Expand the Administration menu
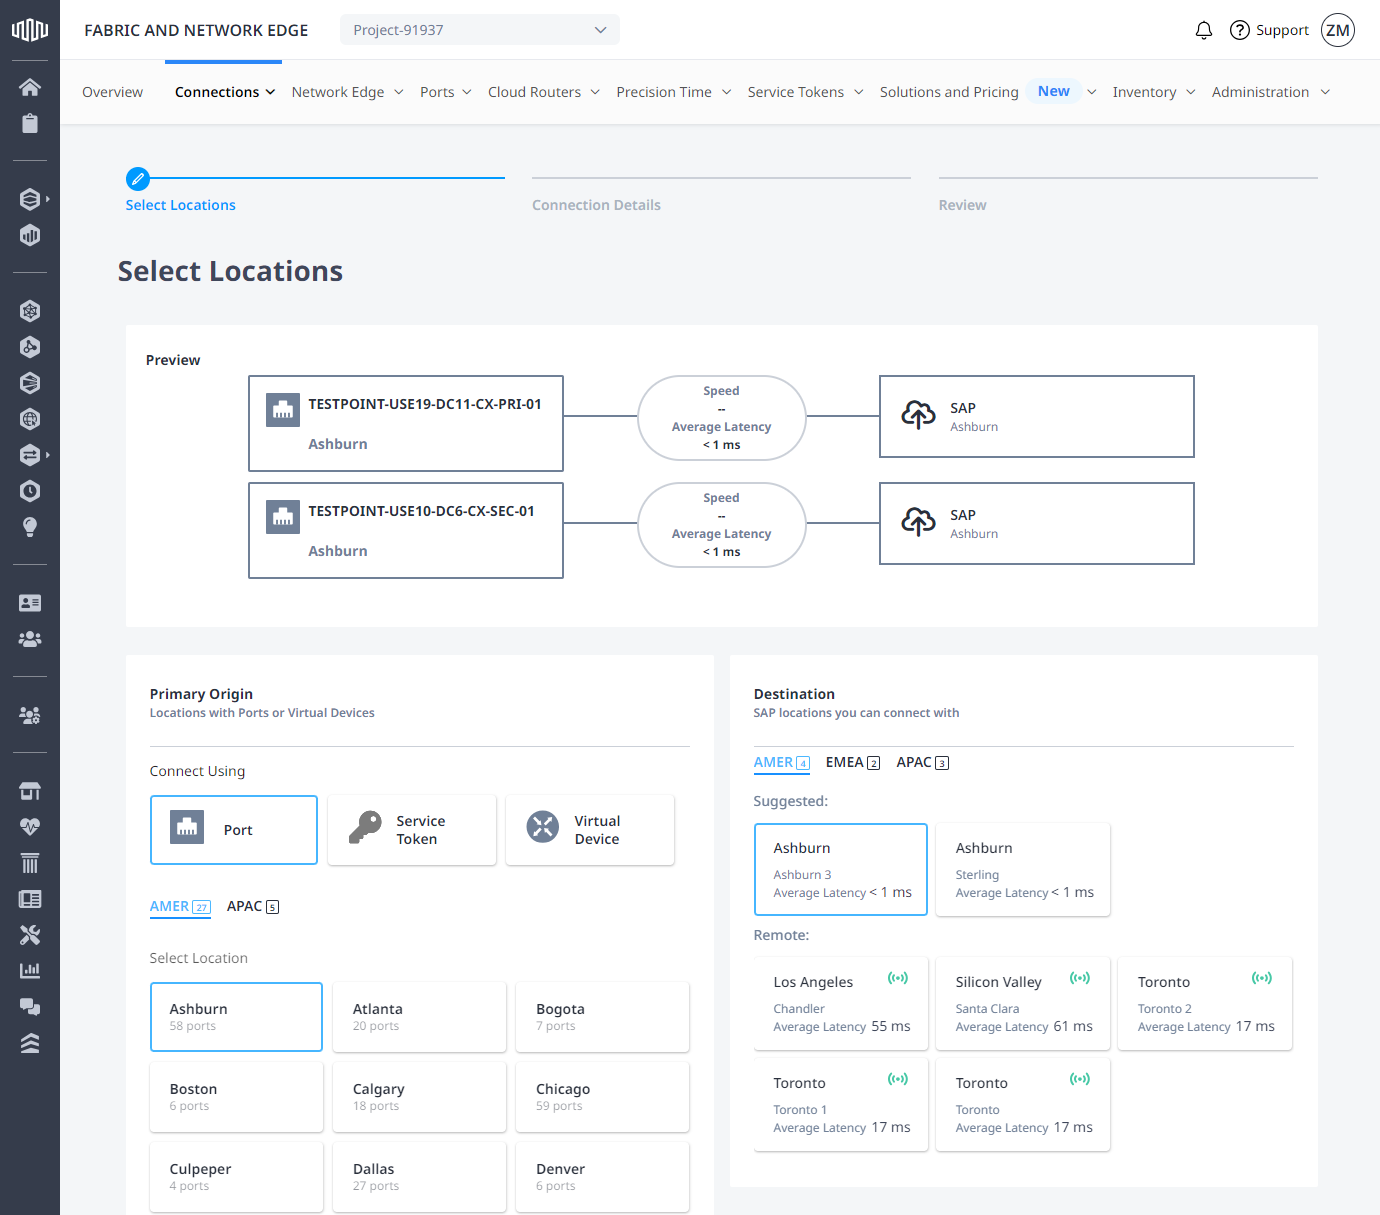Viewport: 1380px width, 1215px height. (x=1271, y=92)
